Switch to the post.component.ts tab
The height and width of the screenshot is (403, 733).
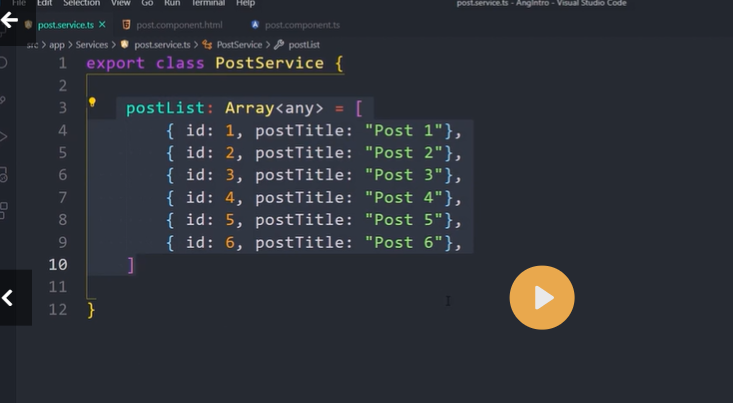point(301,24)
